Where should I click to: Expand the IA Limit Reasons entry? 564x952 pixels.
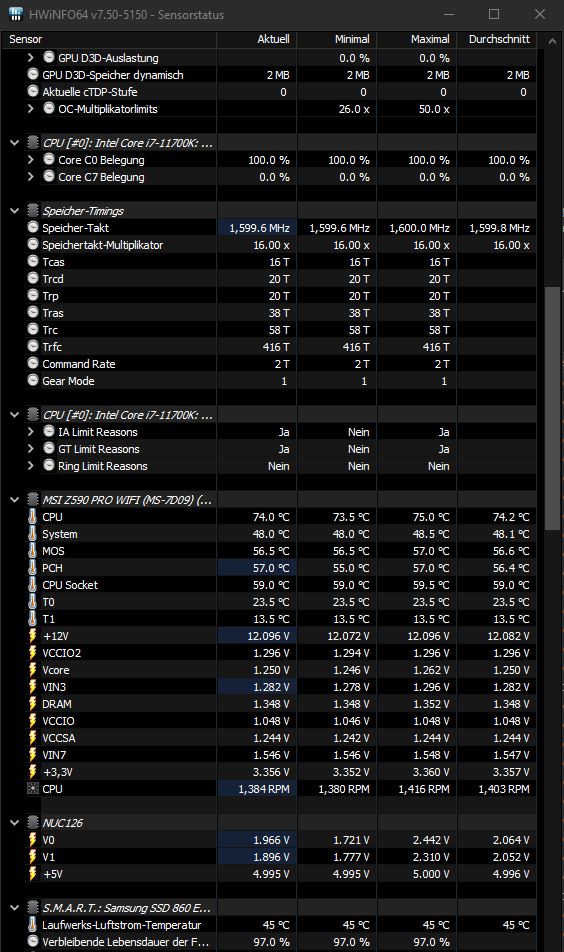[x=30, y=432]
